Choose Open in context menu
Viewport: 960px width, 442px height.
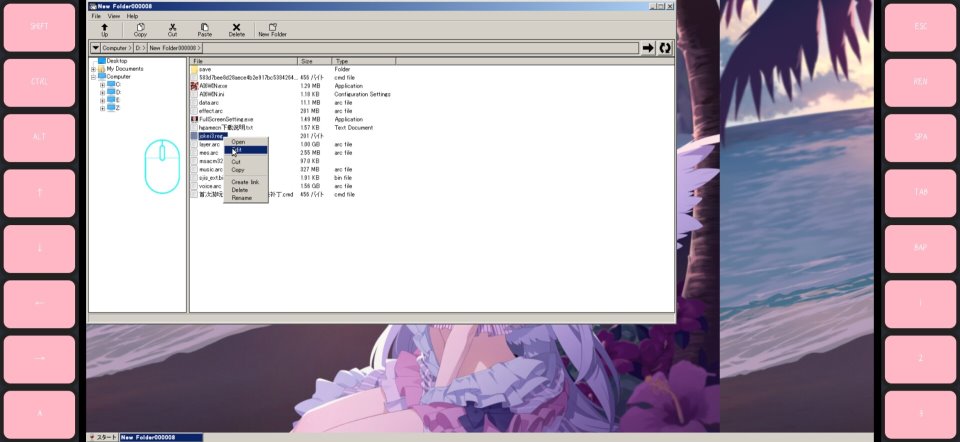[x=246, y=142]
